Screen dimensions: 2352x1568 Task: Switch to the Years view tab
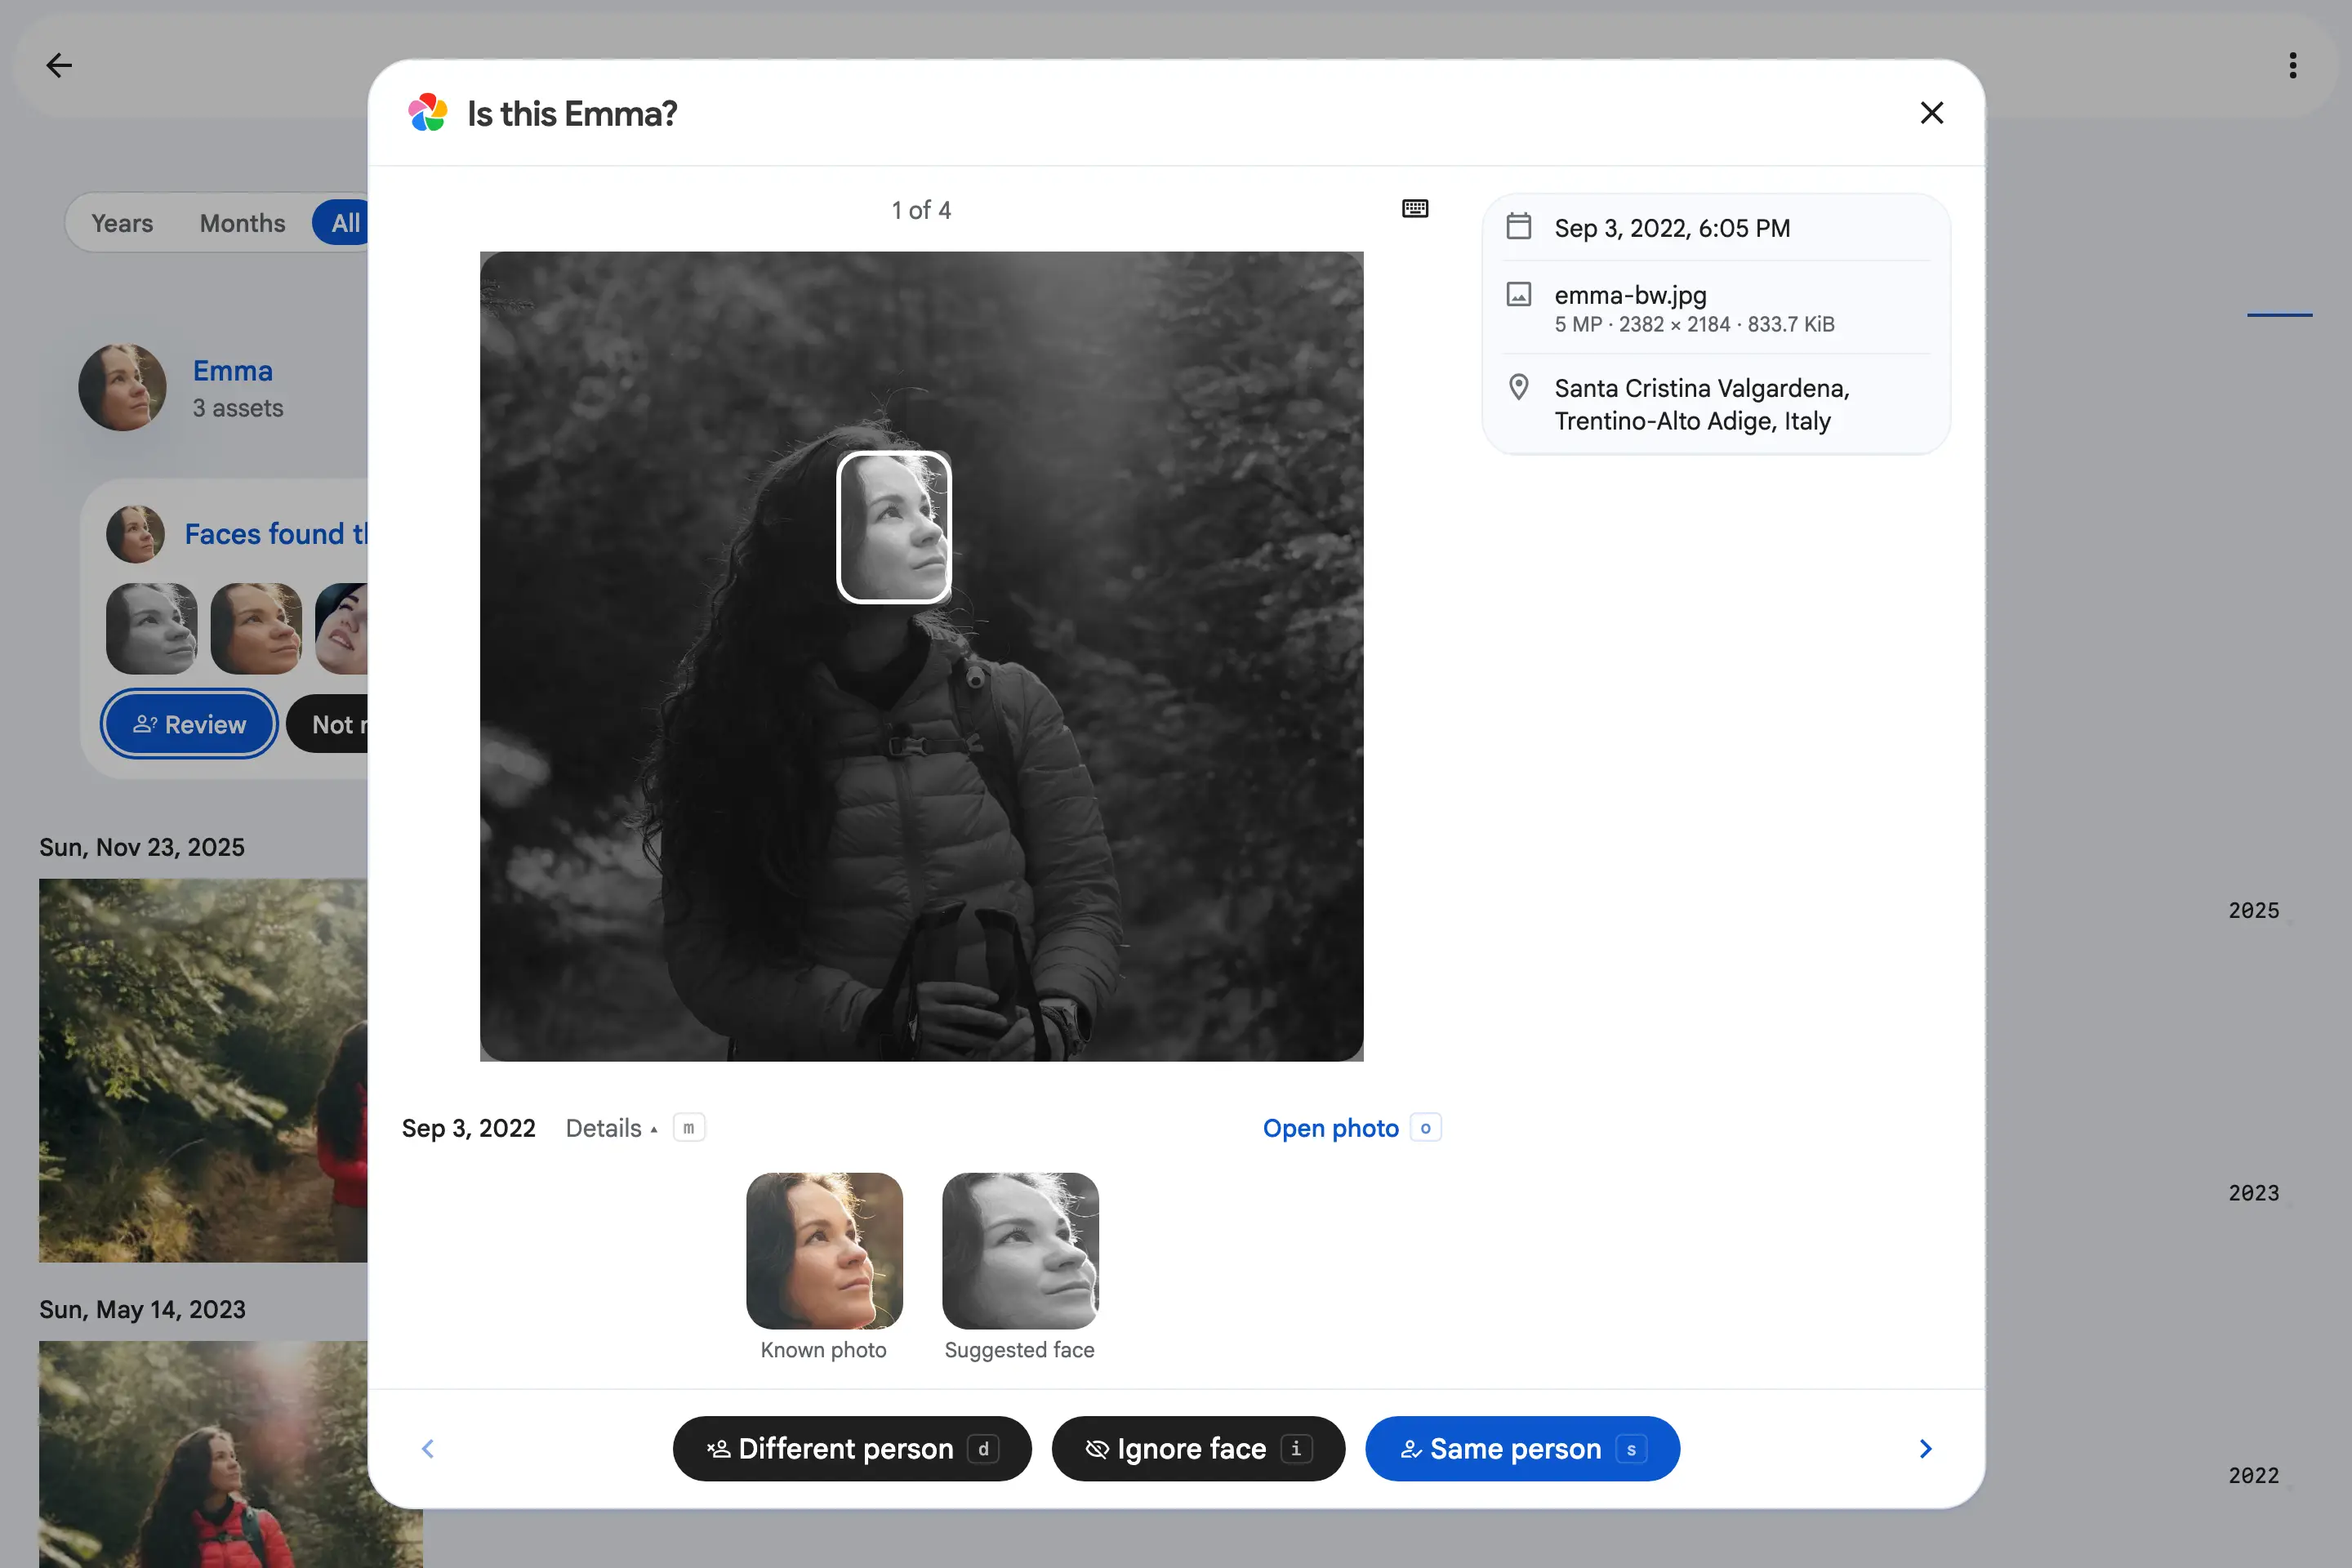[x=122, y=223]
